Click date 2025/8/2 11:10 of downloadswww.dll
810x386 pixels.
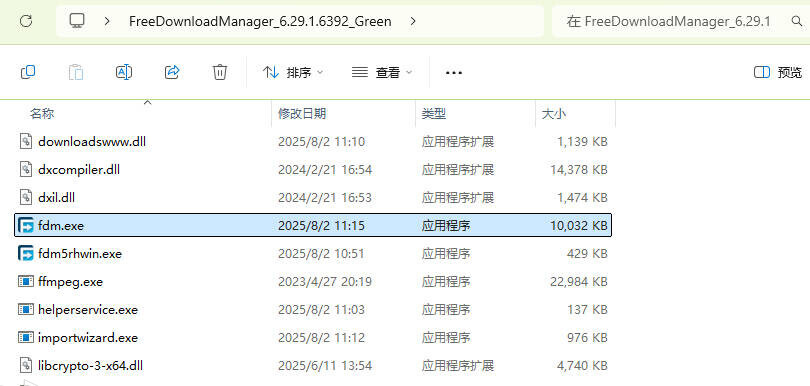tap(321, 141)
